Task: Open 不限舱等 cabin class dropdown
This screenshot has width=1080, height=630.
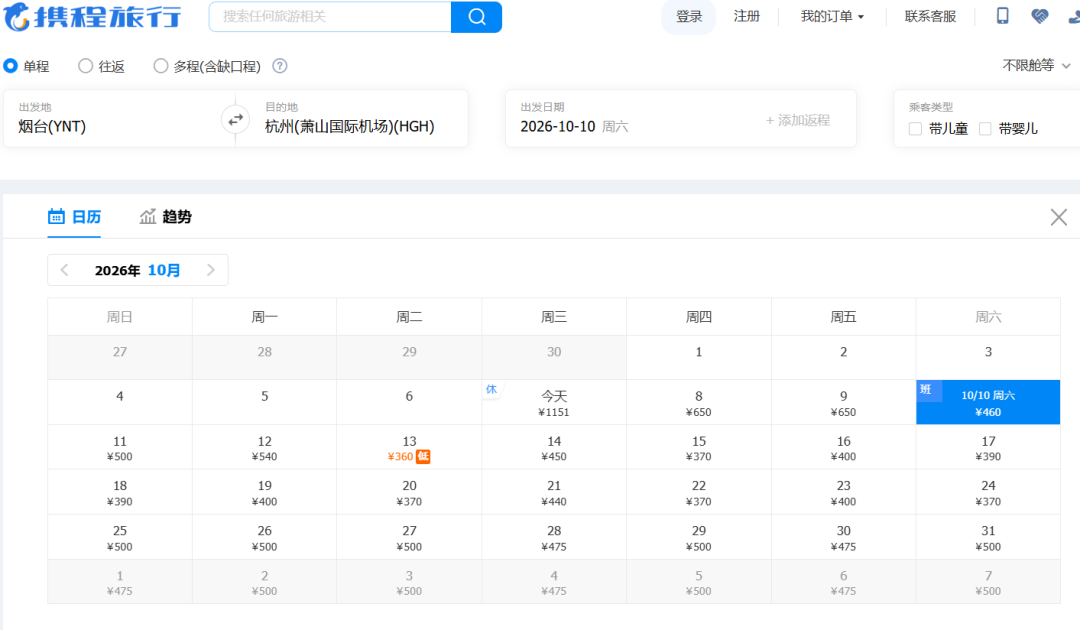Action: coord(1036,65)
